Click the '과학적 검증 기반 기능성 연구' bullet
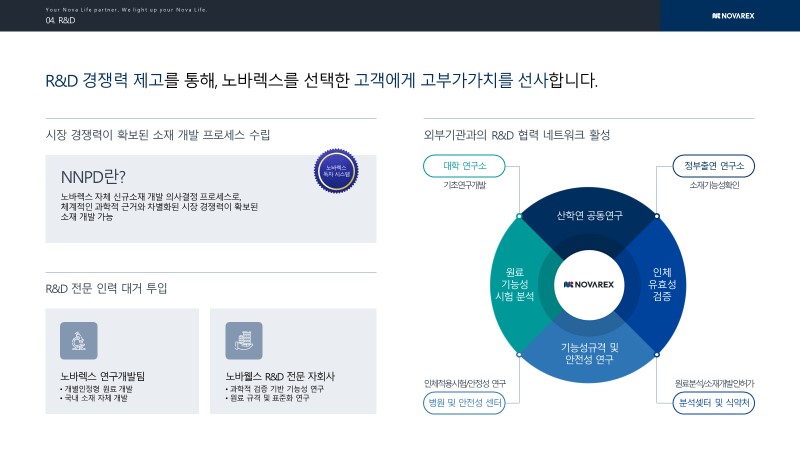 click(274, 389)
